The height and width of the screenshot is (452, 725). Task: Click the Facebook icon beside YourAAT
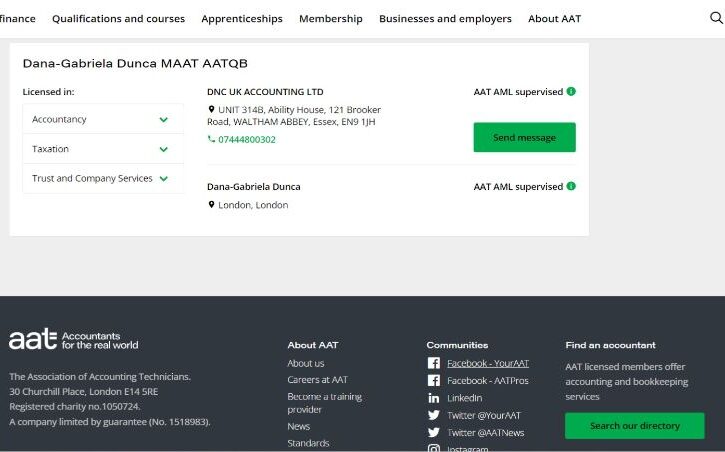coord(434,363)
